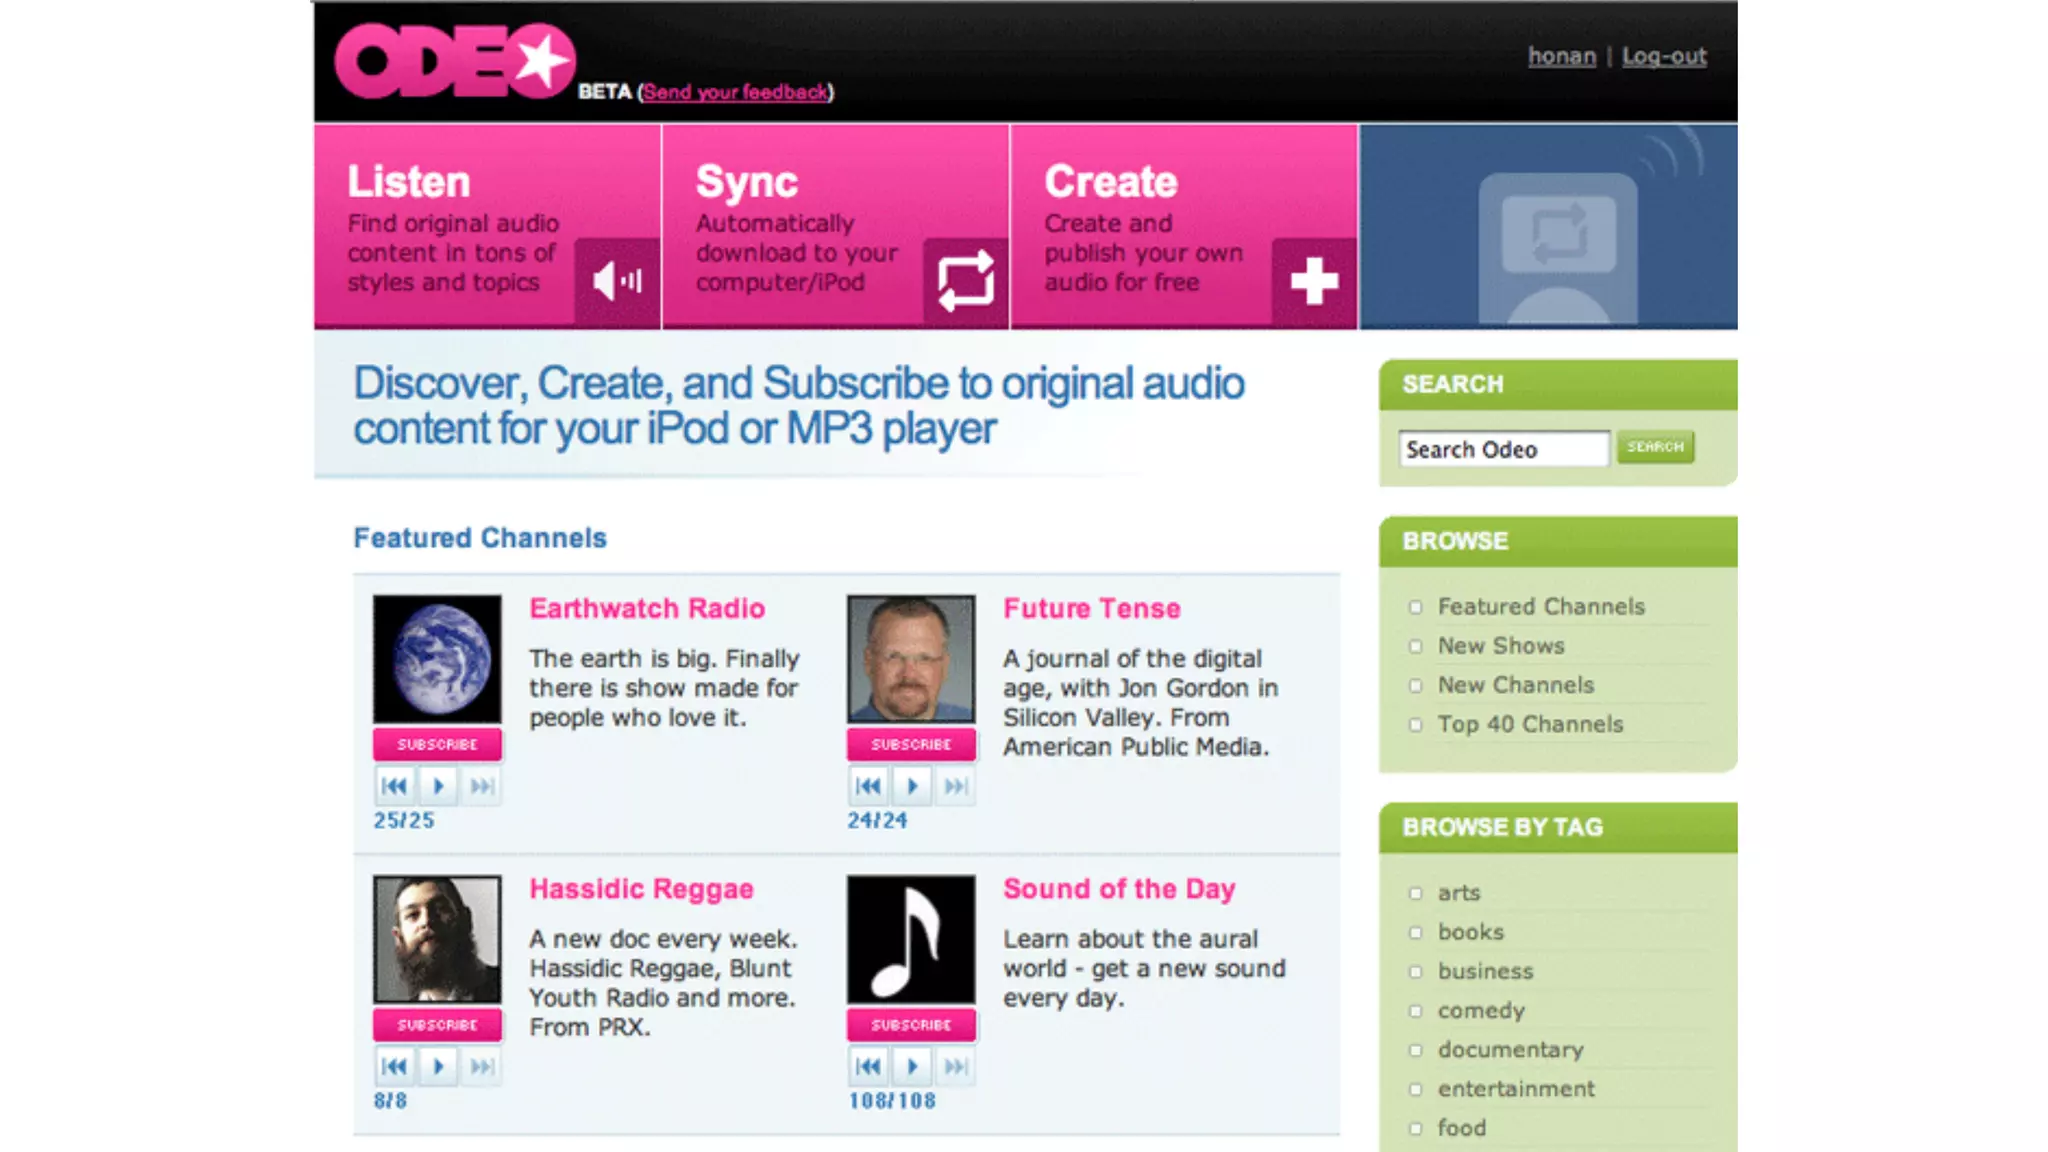This screenshot has width=2048, height=1152.
Task: Click the Search Odeo input field
Action: pyautogui.click(x=1503, y=449)
